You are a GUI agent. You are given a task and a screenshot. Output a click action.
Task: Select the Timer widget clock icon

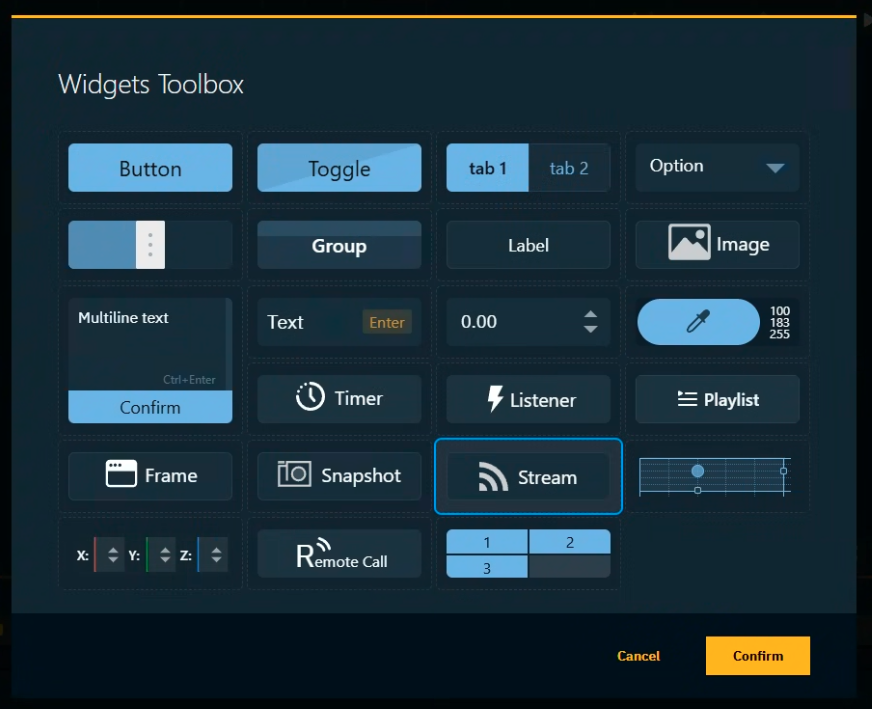(310, 398)
